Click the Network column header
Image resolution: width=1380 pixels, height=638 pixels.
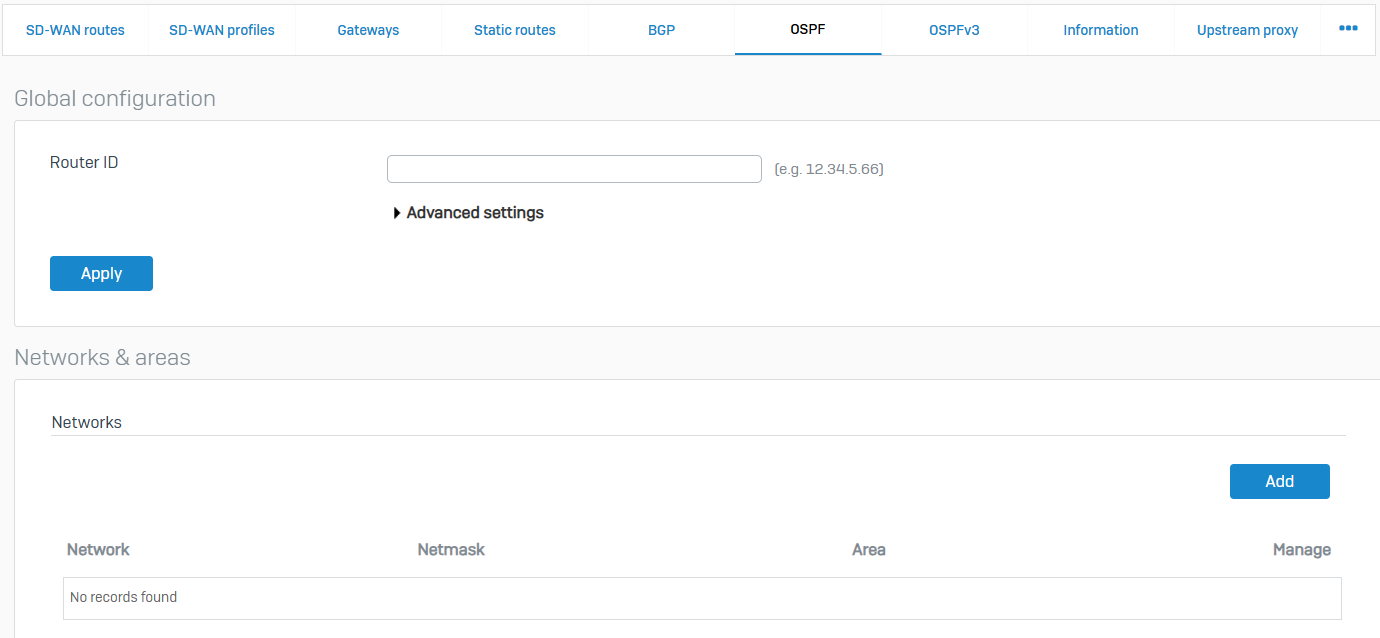pos(98,549)
